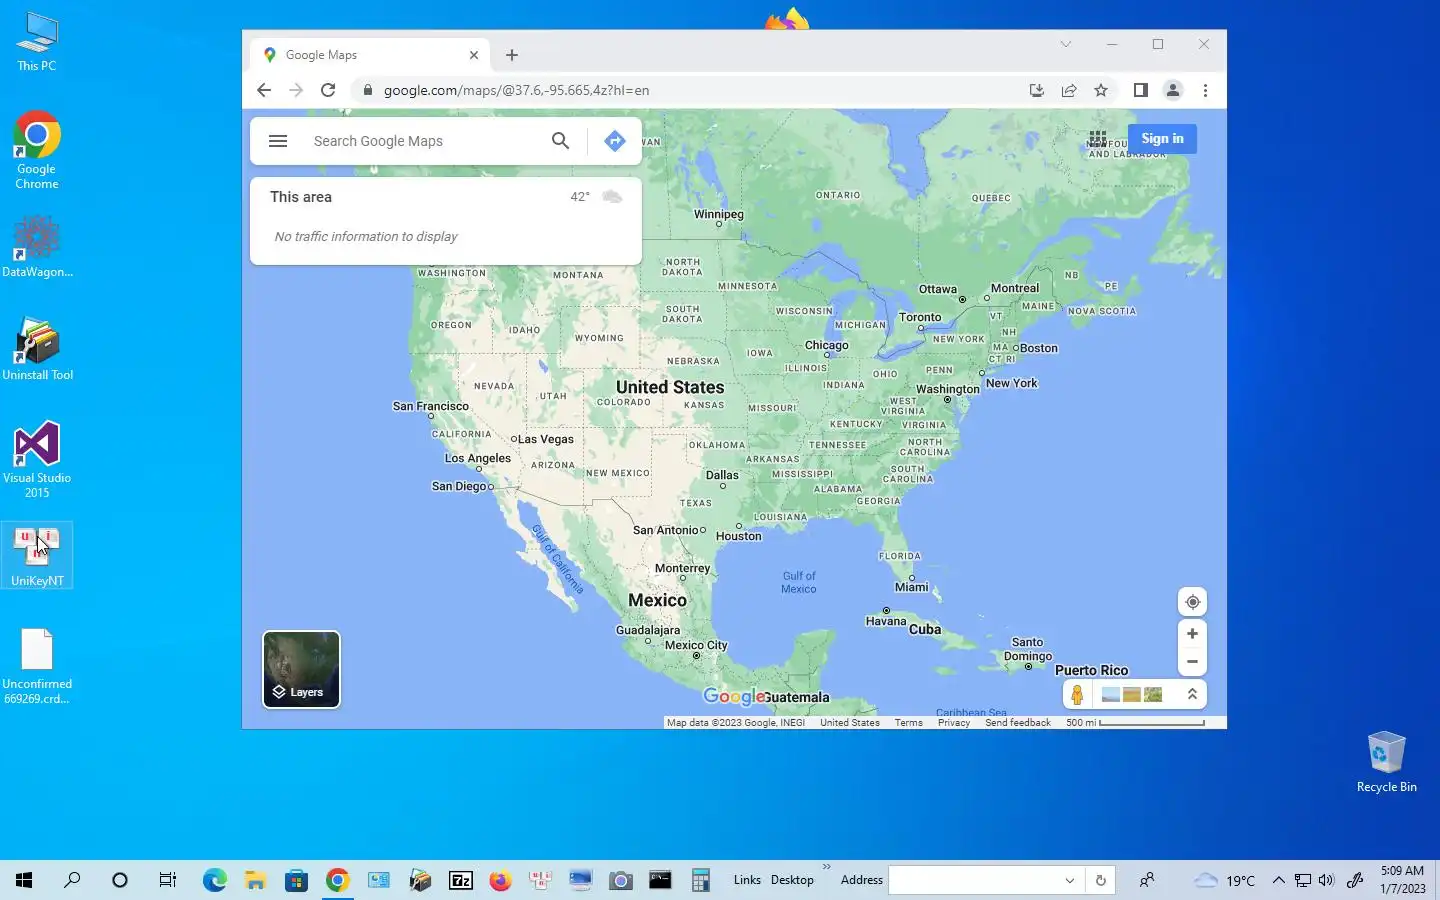The image size is (1440, 900).
Task: Open 7-Zip from the taskbar
Action: tap(461, 880)
